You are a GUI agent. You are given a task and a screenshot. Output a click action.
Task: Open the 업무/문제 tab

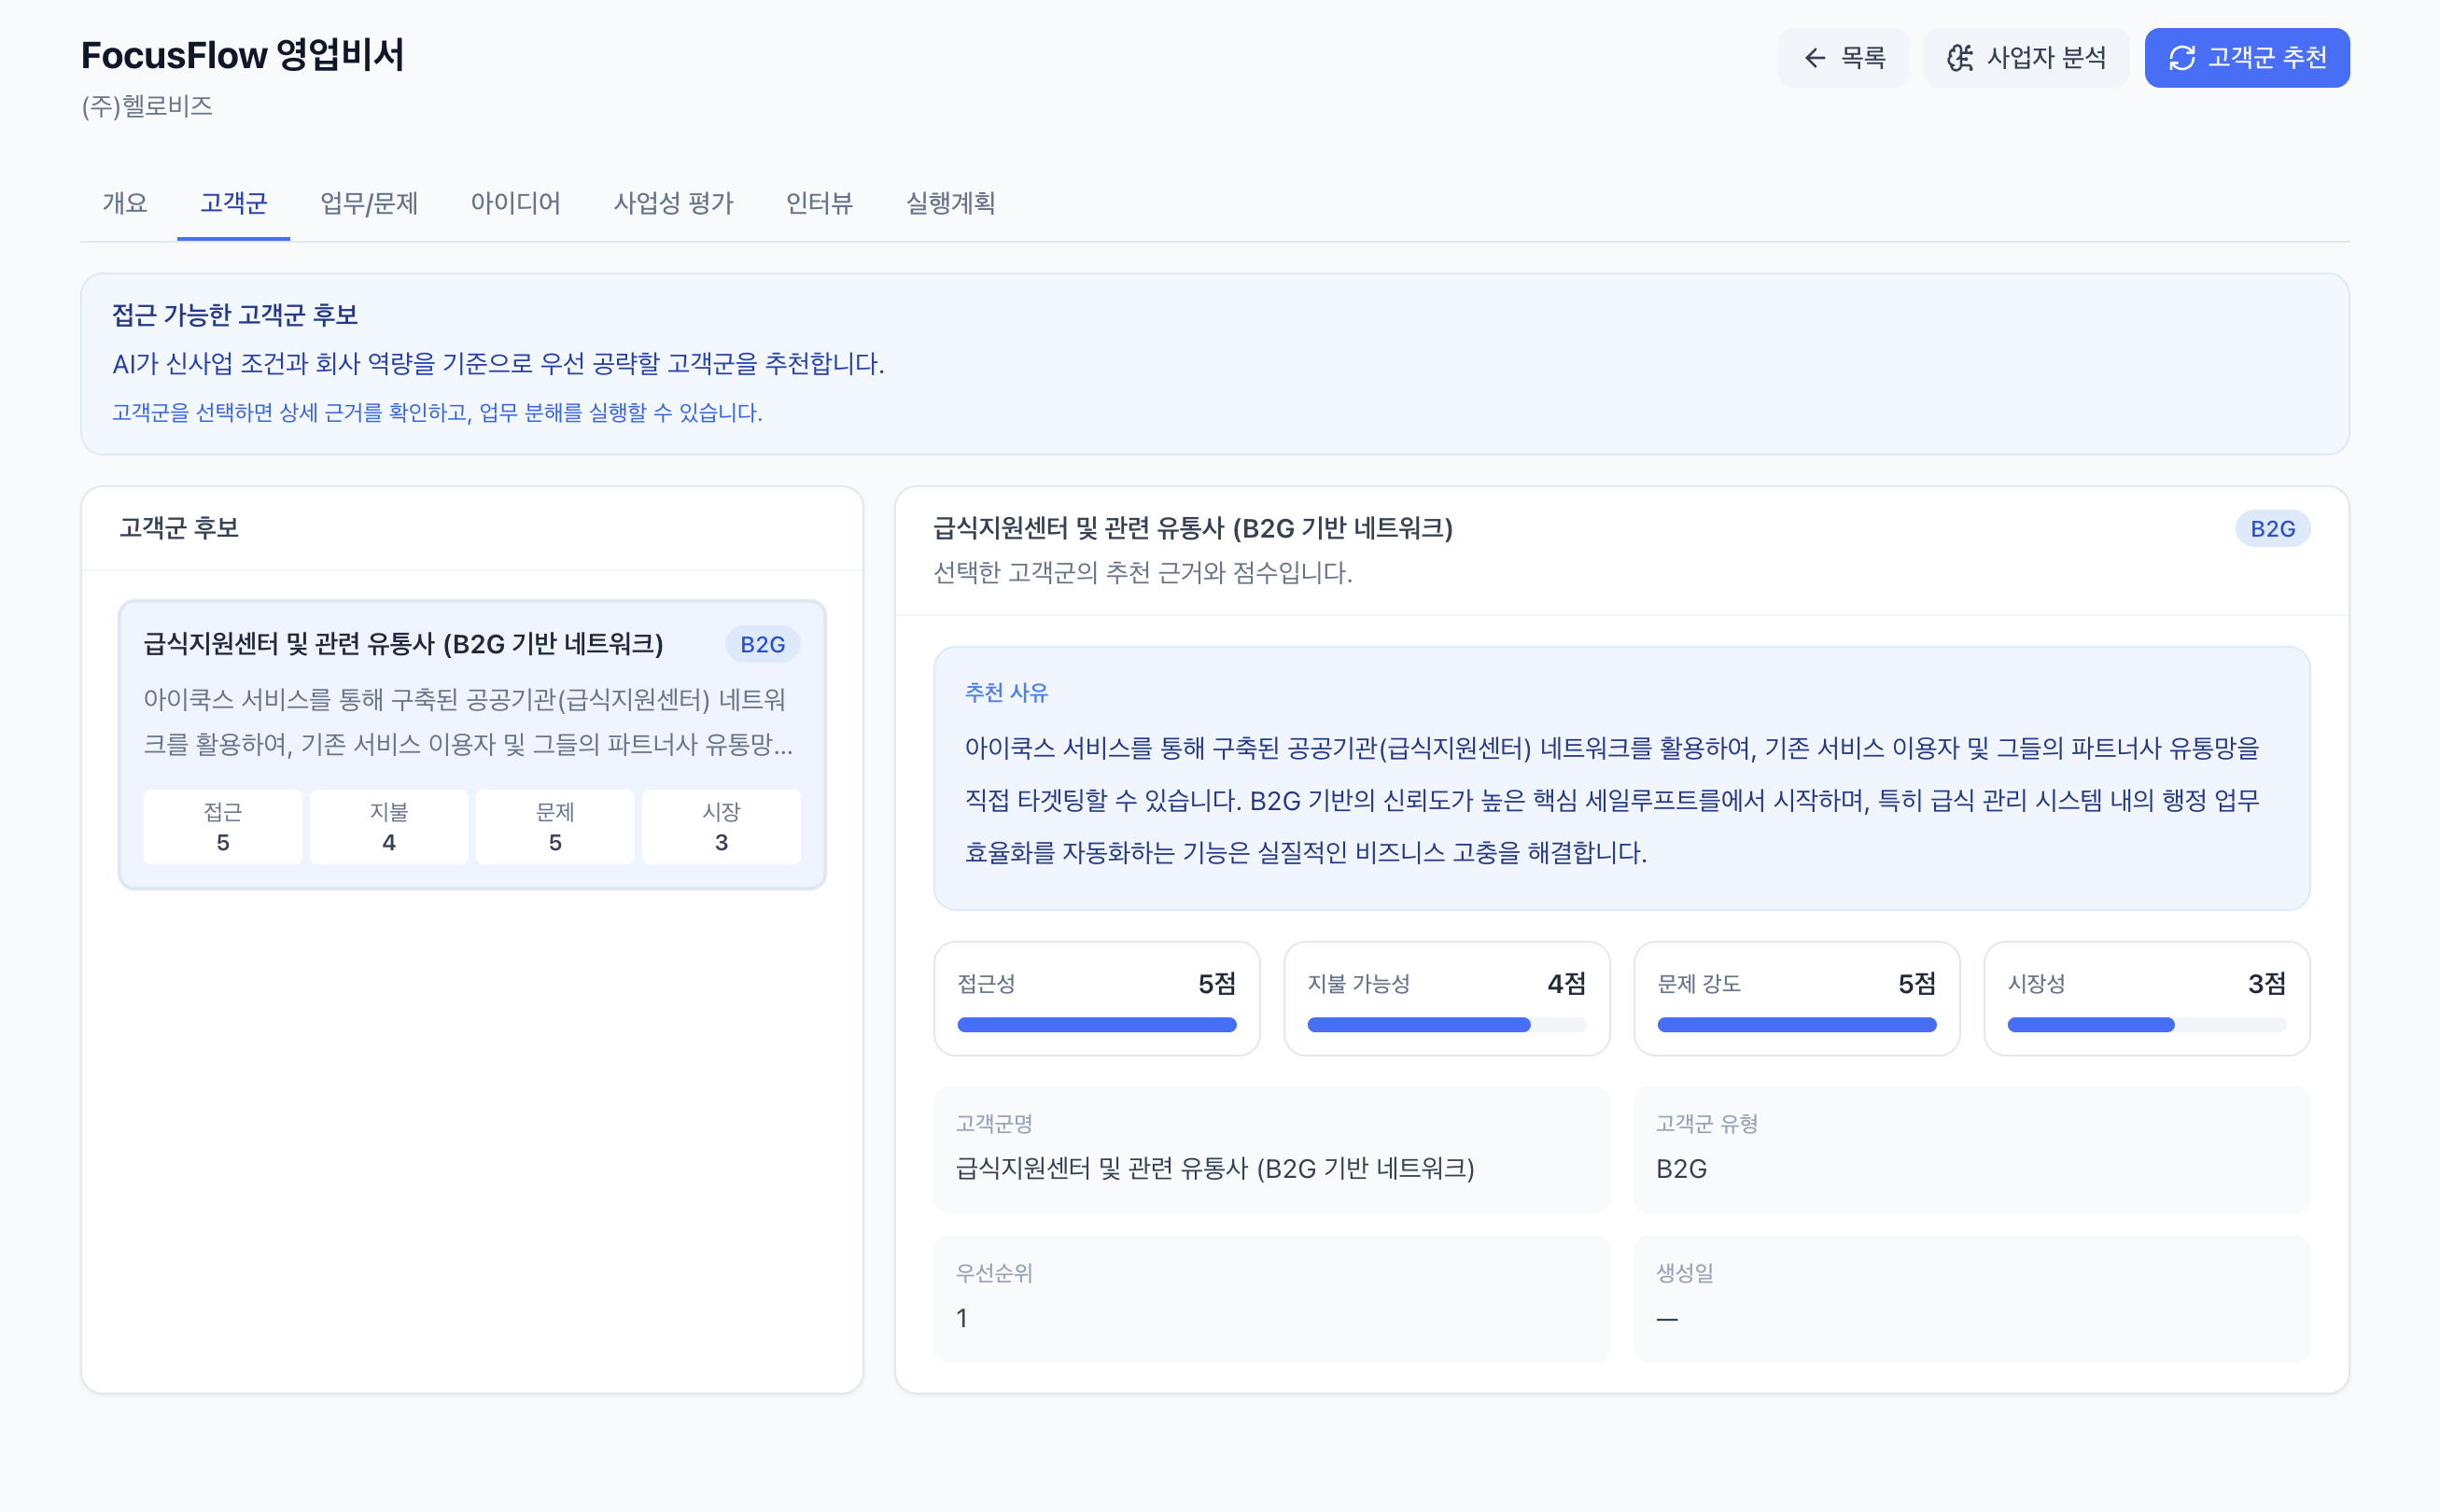[x=369, y=203]
